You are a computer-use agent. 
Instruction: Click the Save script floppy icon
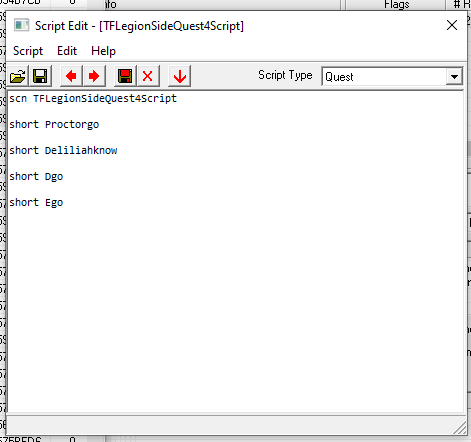40,76
